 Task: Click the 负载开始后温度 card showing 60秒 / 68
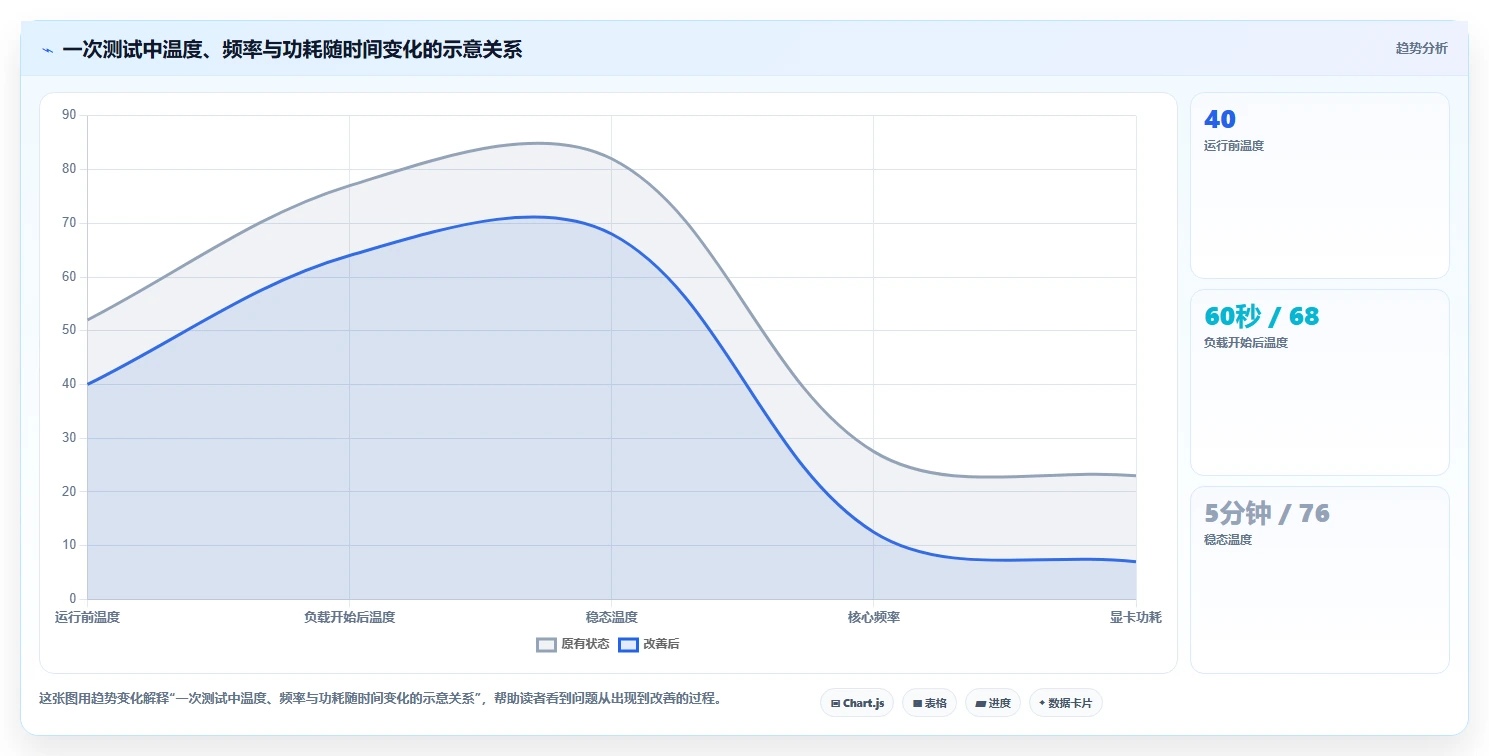point(1319,382)
